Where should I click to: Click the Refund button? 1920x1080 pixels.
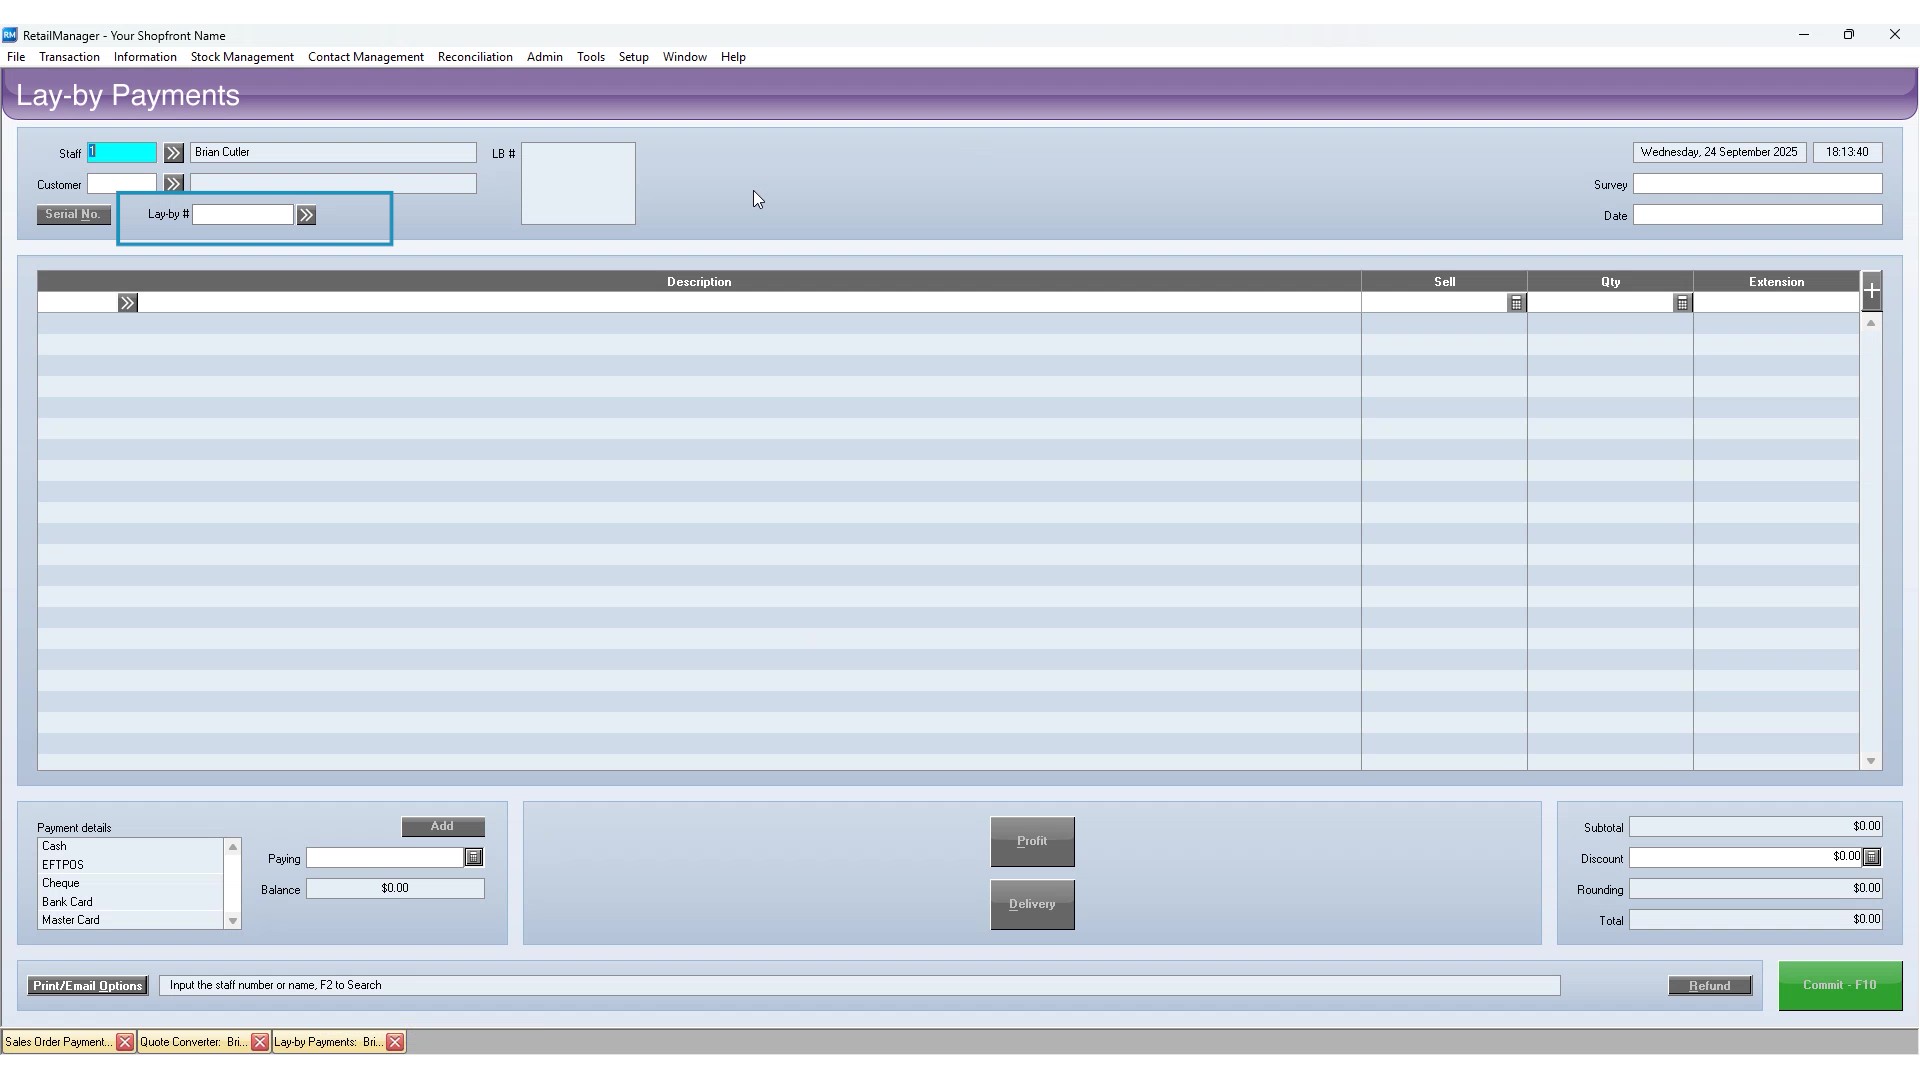(x=1710, y=986)
